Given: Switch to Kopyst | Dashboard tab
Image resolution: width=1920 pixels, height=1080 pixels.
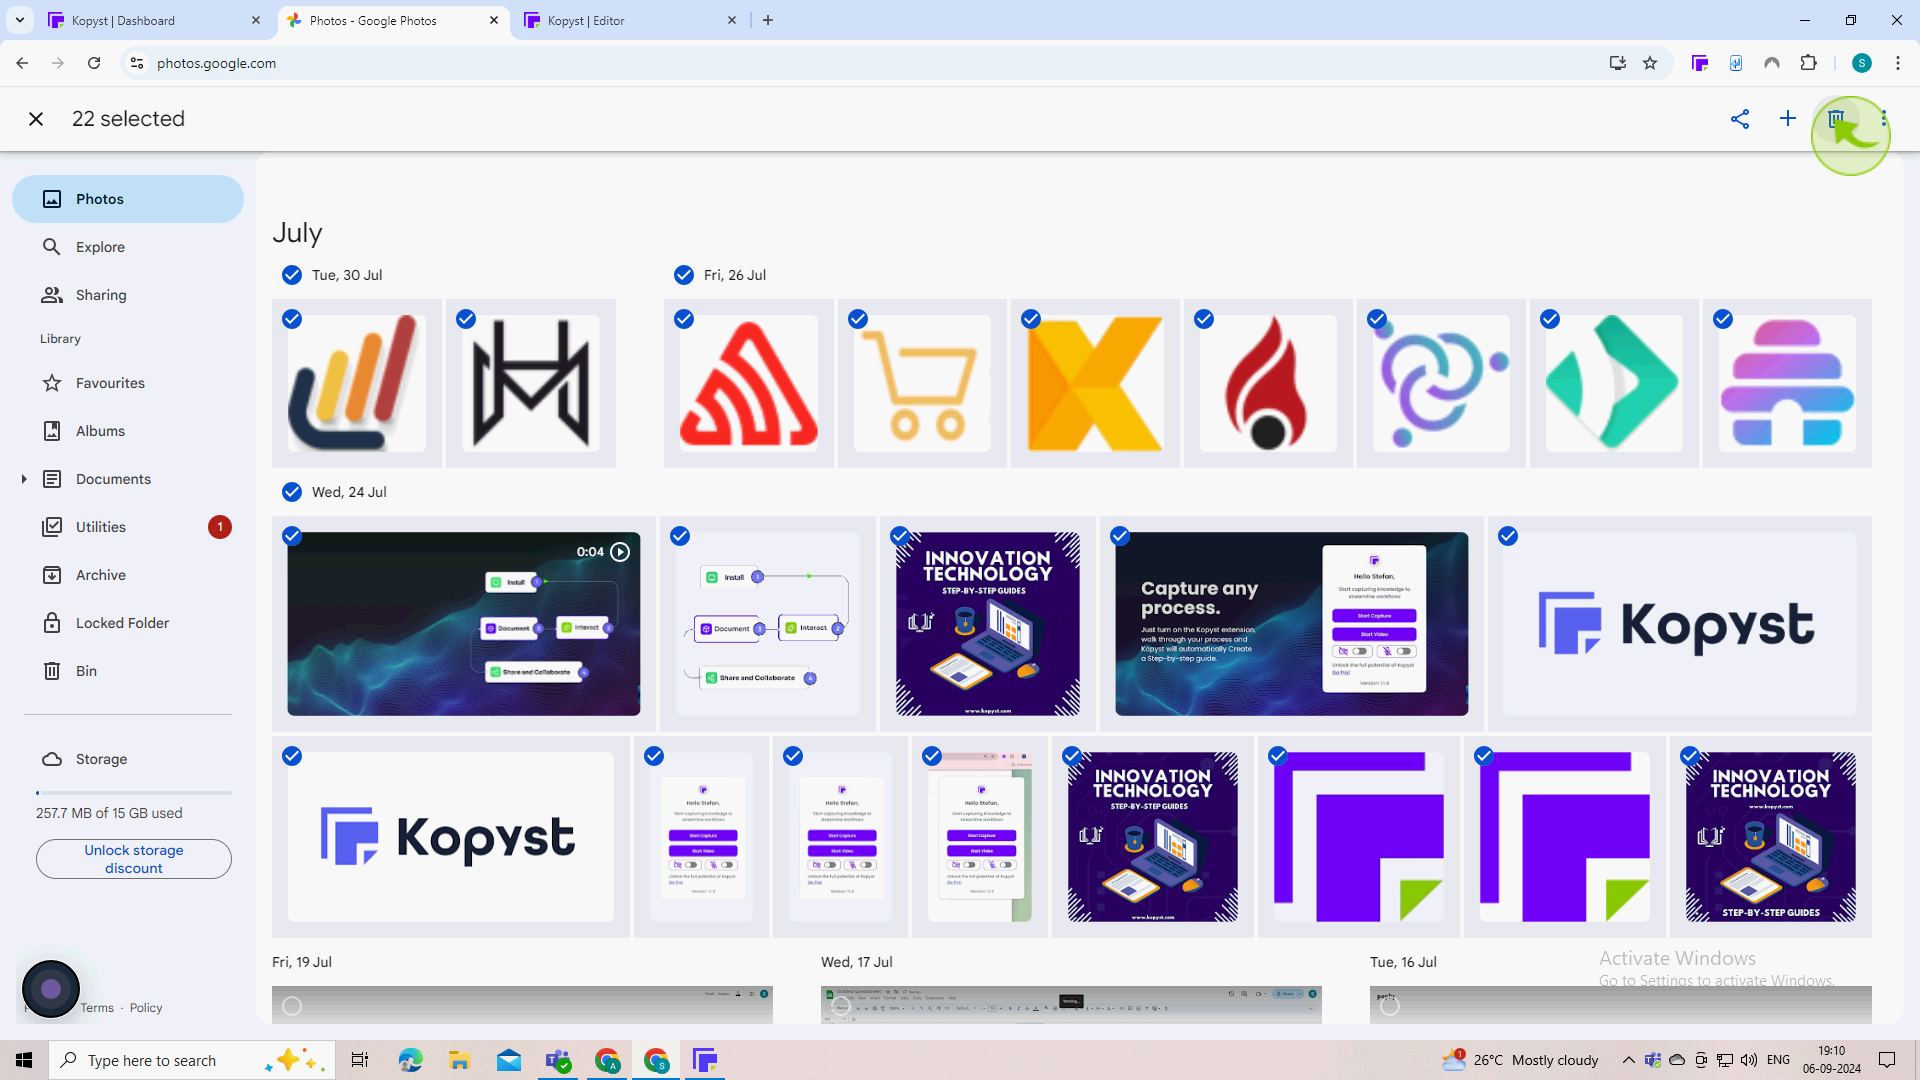Looking at the screenshot, I should pos(154,20).
